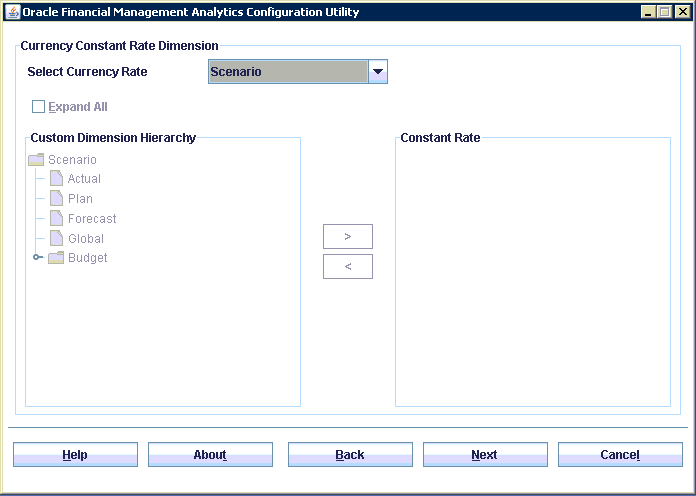696x496 pixels.
Task: Maximize the Configuration Utility window
Action: pos(665,12)
